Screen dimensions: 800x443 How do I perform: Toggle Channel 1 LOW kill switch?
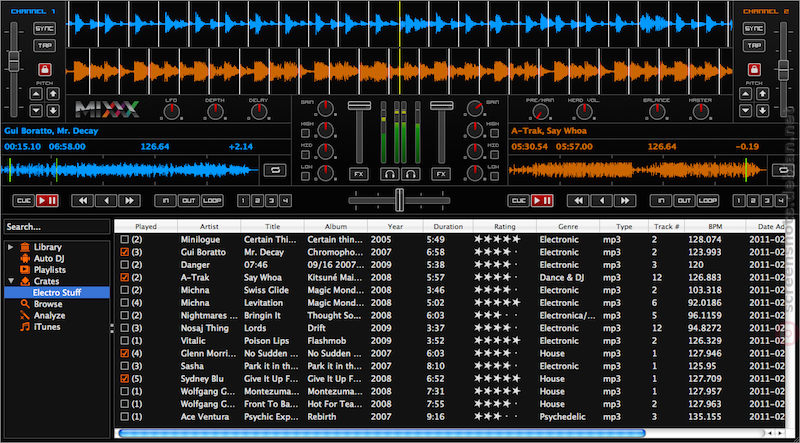pos(305,176)
